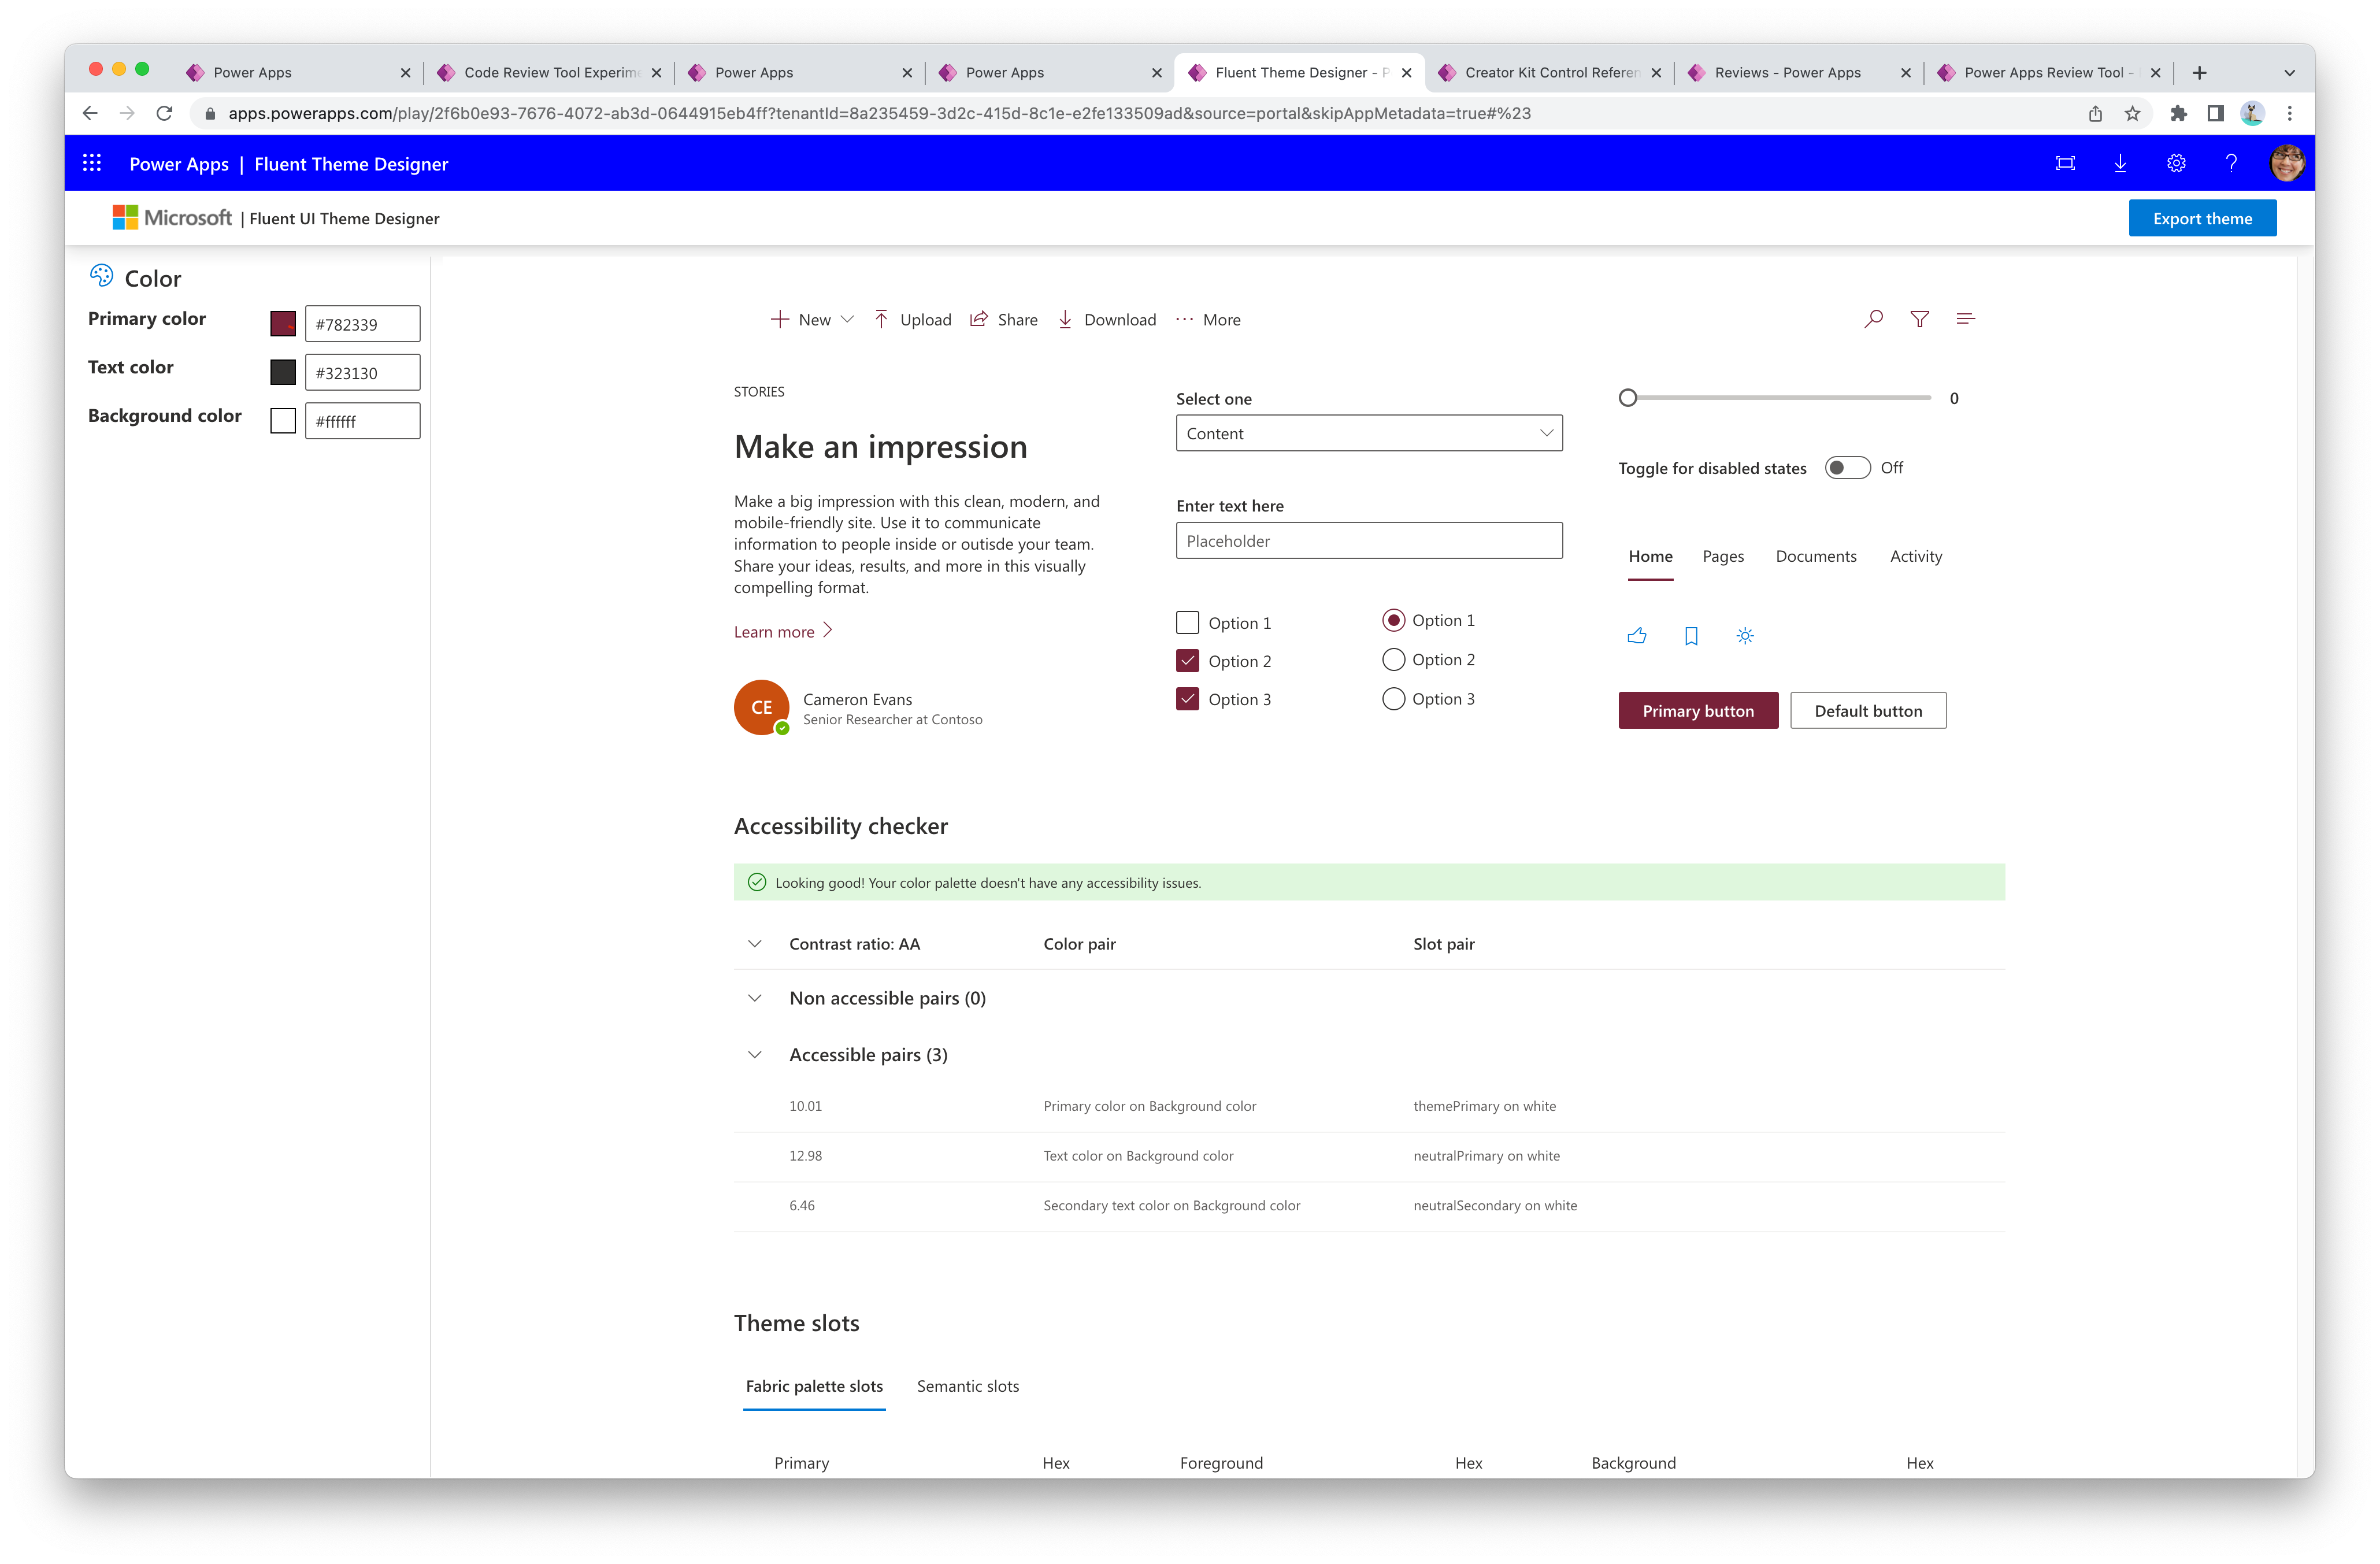Viewport: 2380px width, 1564px height.
Task: Click the thumbs up icon in preview
Action: click(1637, 633)
